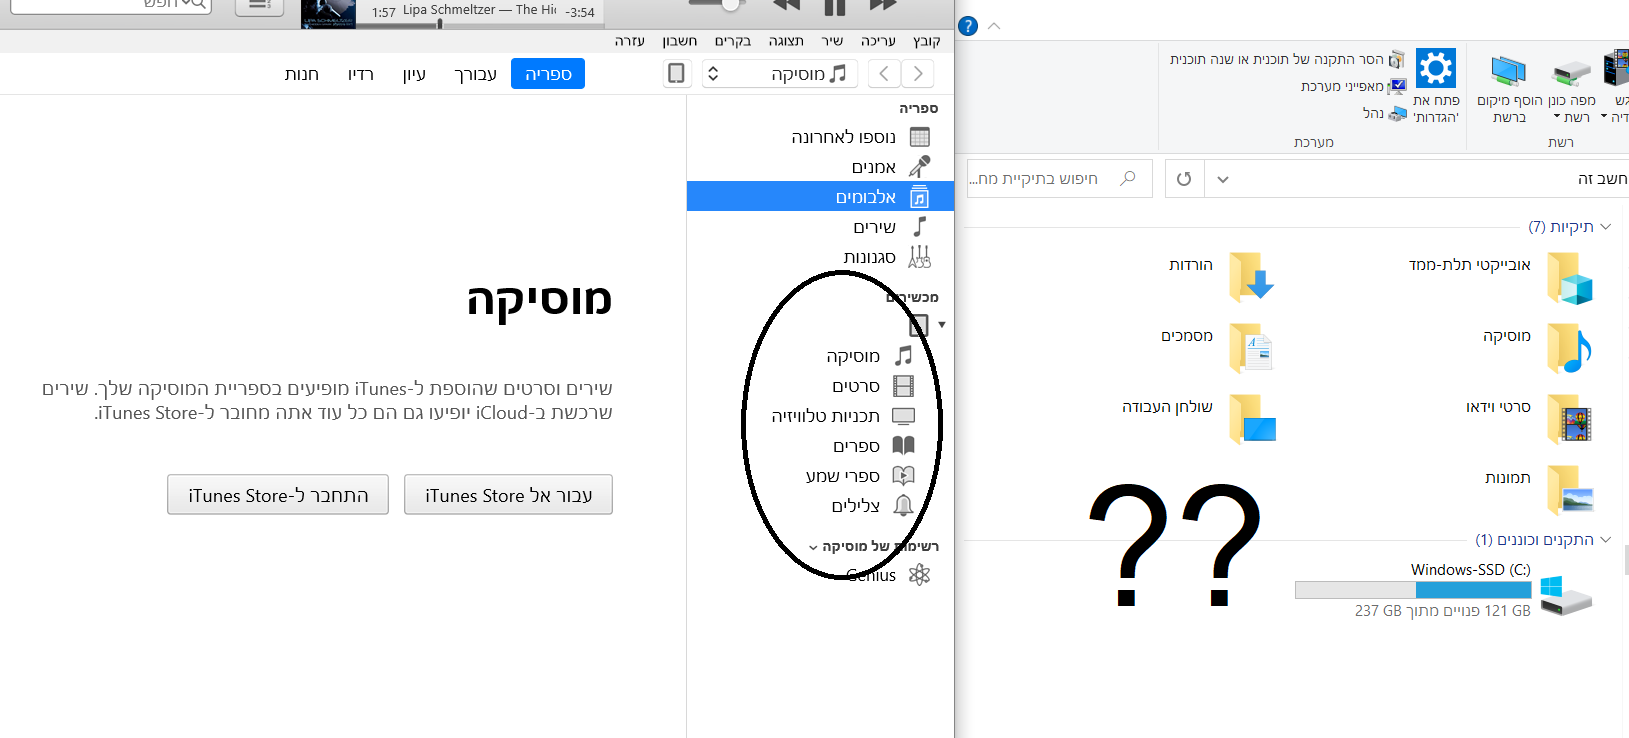Switch to the Library (ספריה) tab

pos(548,74)
